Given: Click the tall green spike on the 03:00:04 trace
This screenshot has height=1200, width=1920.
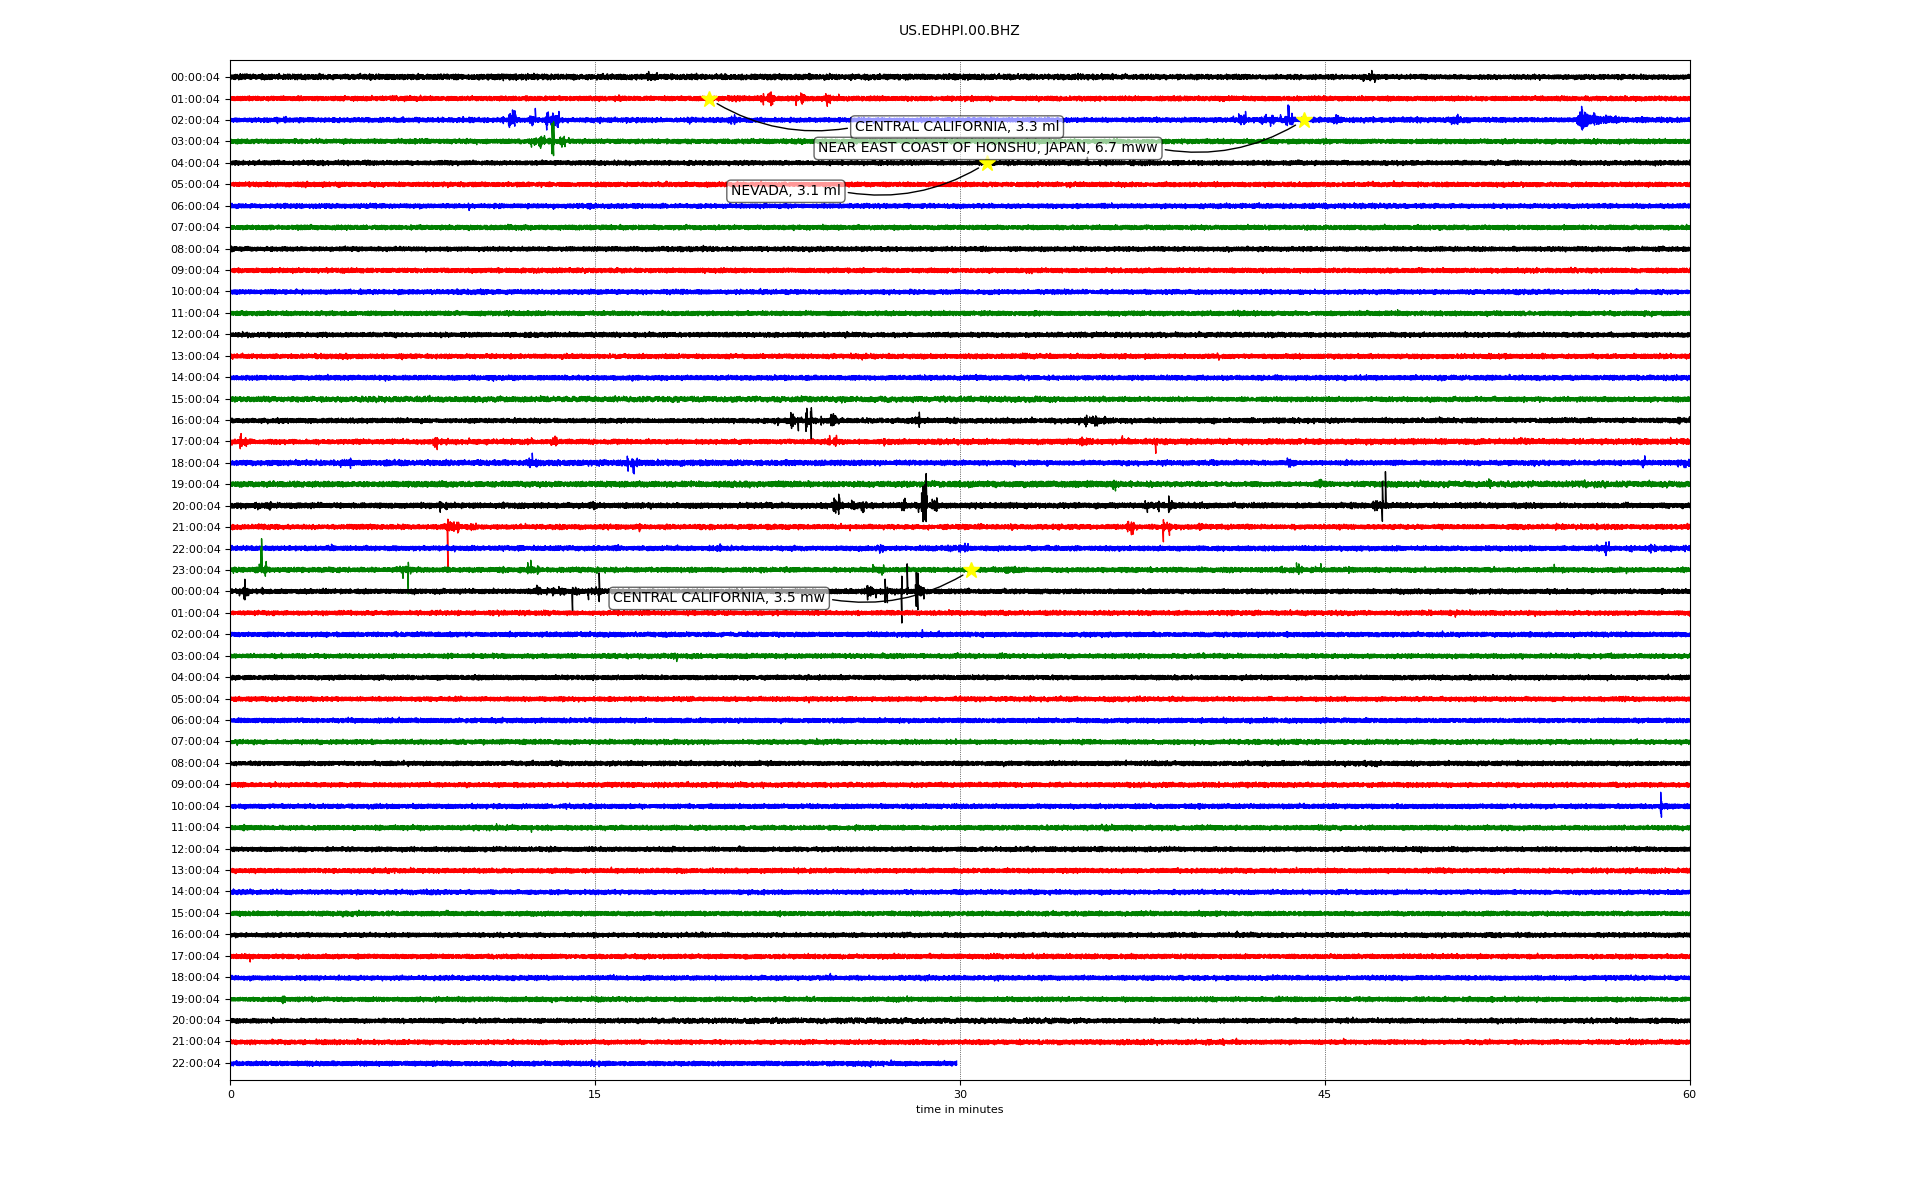Looking at the screenshot, I should tap(553, 140).
